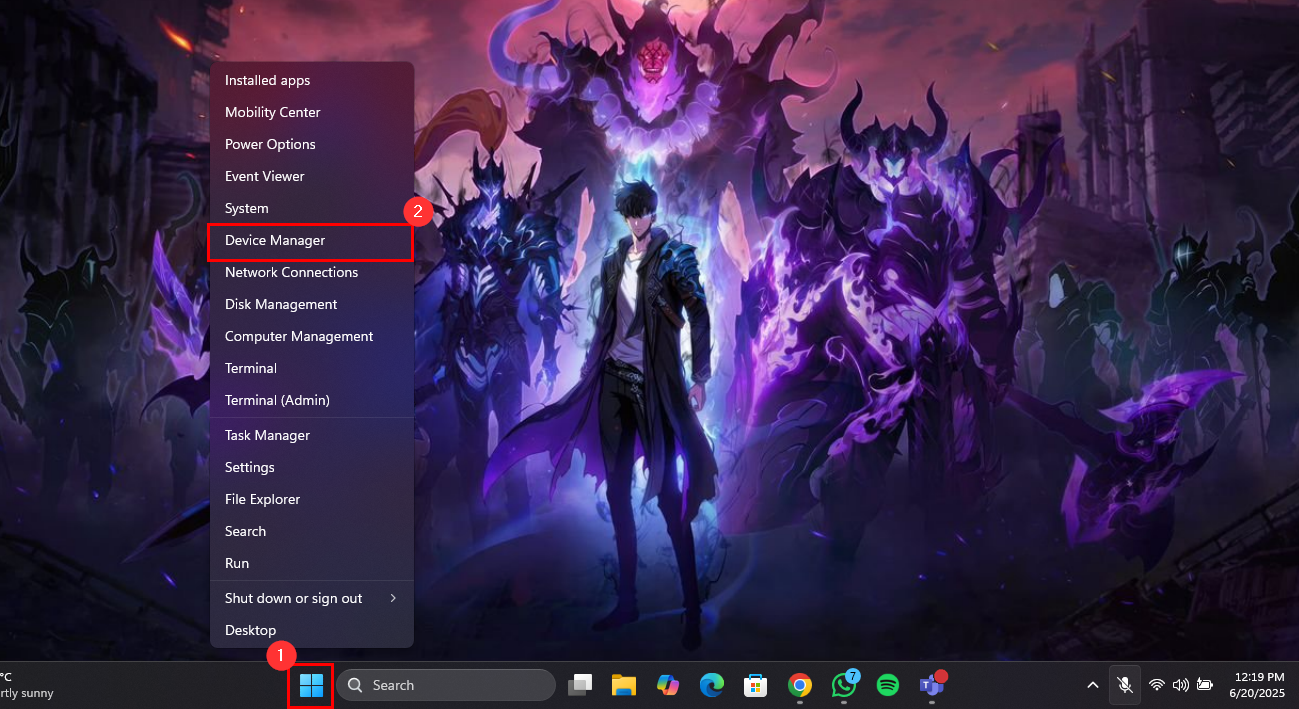The image size is (1299, 709).
Task: Select Desktop at the menu bottom
Action: click(x=312, y=630)
